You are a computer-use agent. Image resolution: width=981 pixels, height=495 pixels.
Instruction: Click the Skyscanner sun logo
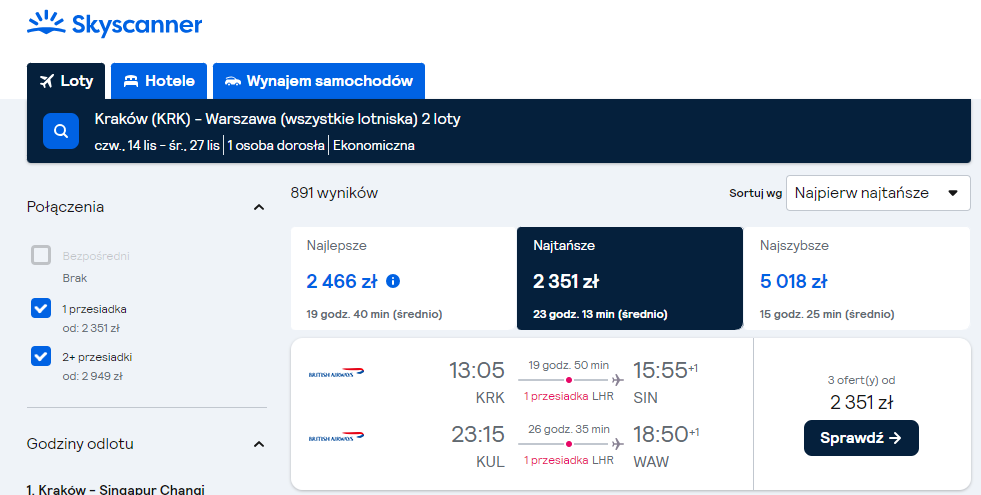point(46,23)
